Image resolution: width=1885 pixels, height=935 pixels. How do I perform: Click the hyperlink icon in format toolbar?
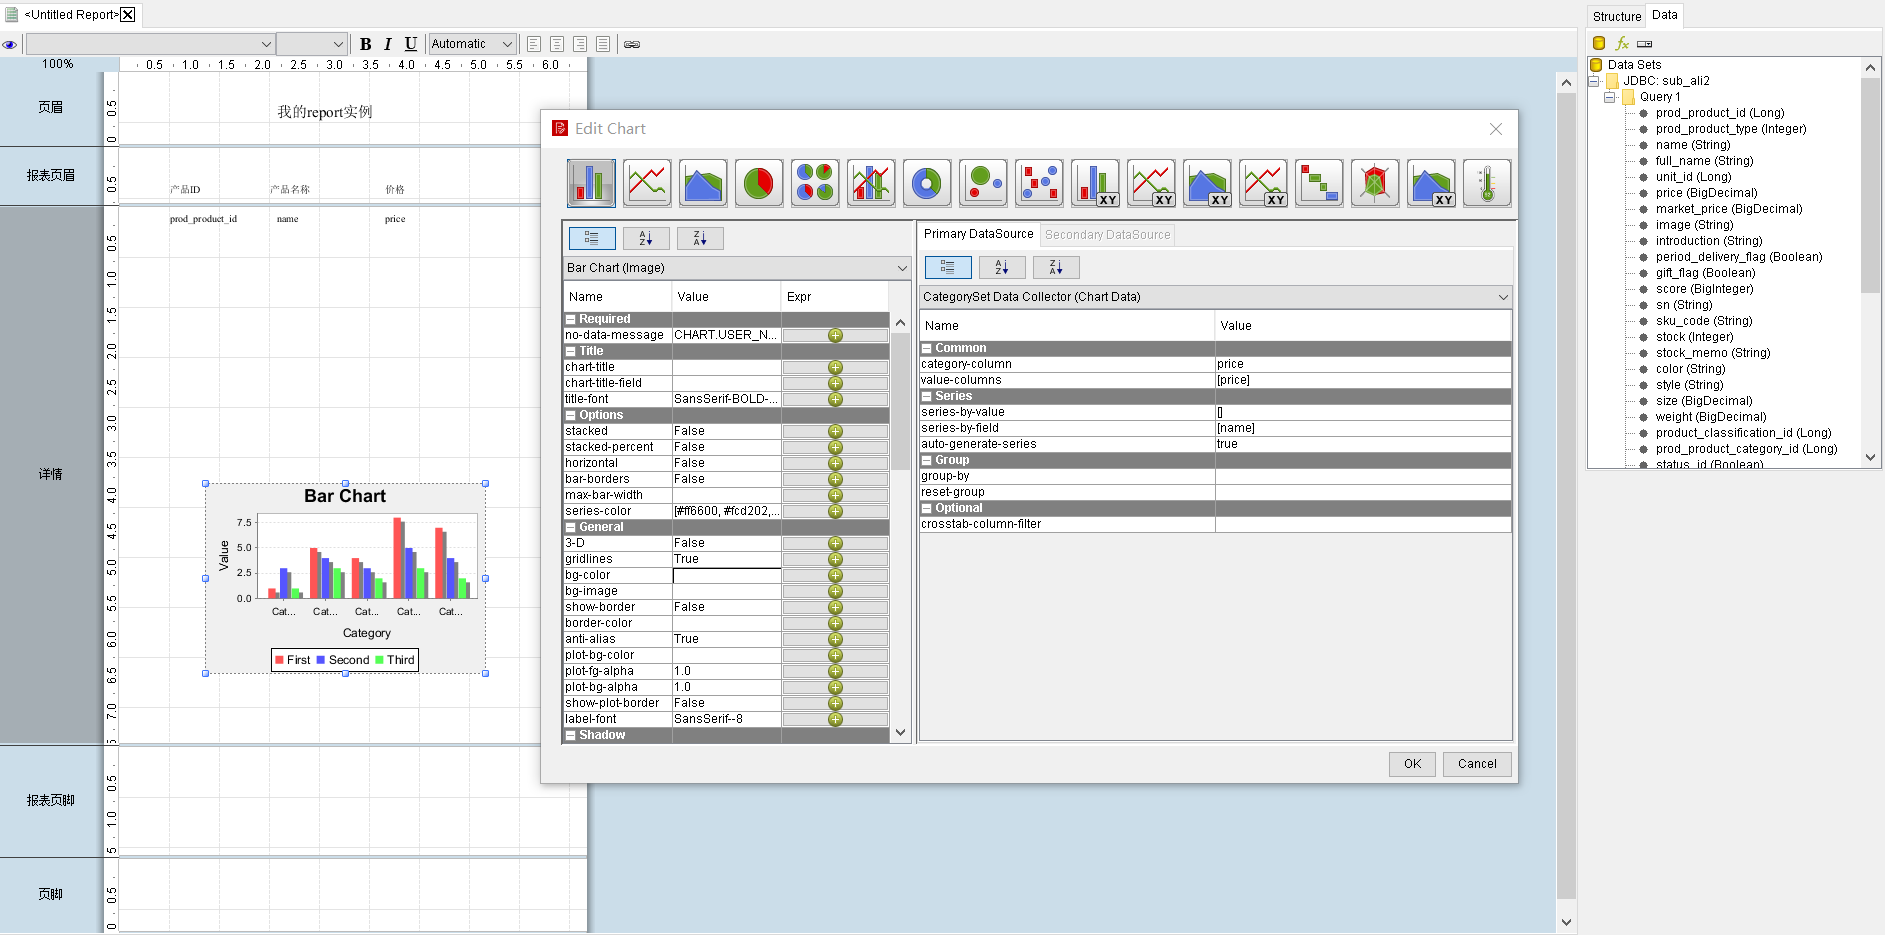click(632, 44)
